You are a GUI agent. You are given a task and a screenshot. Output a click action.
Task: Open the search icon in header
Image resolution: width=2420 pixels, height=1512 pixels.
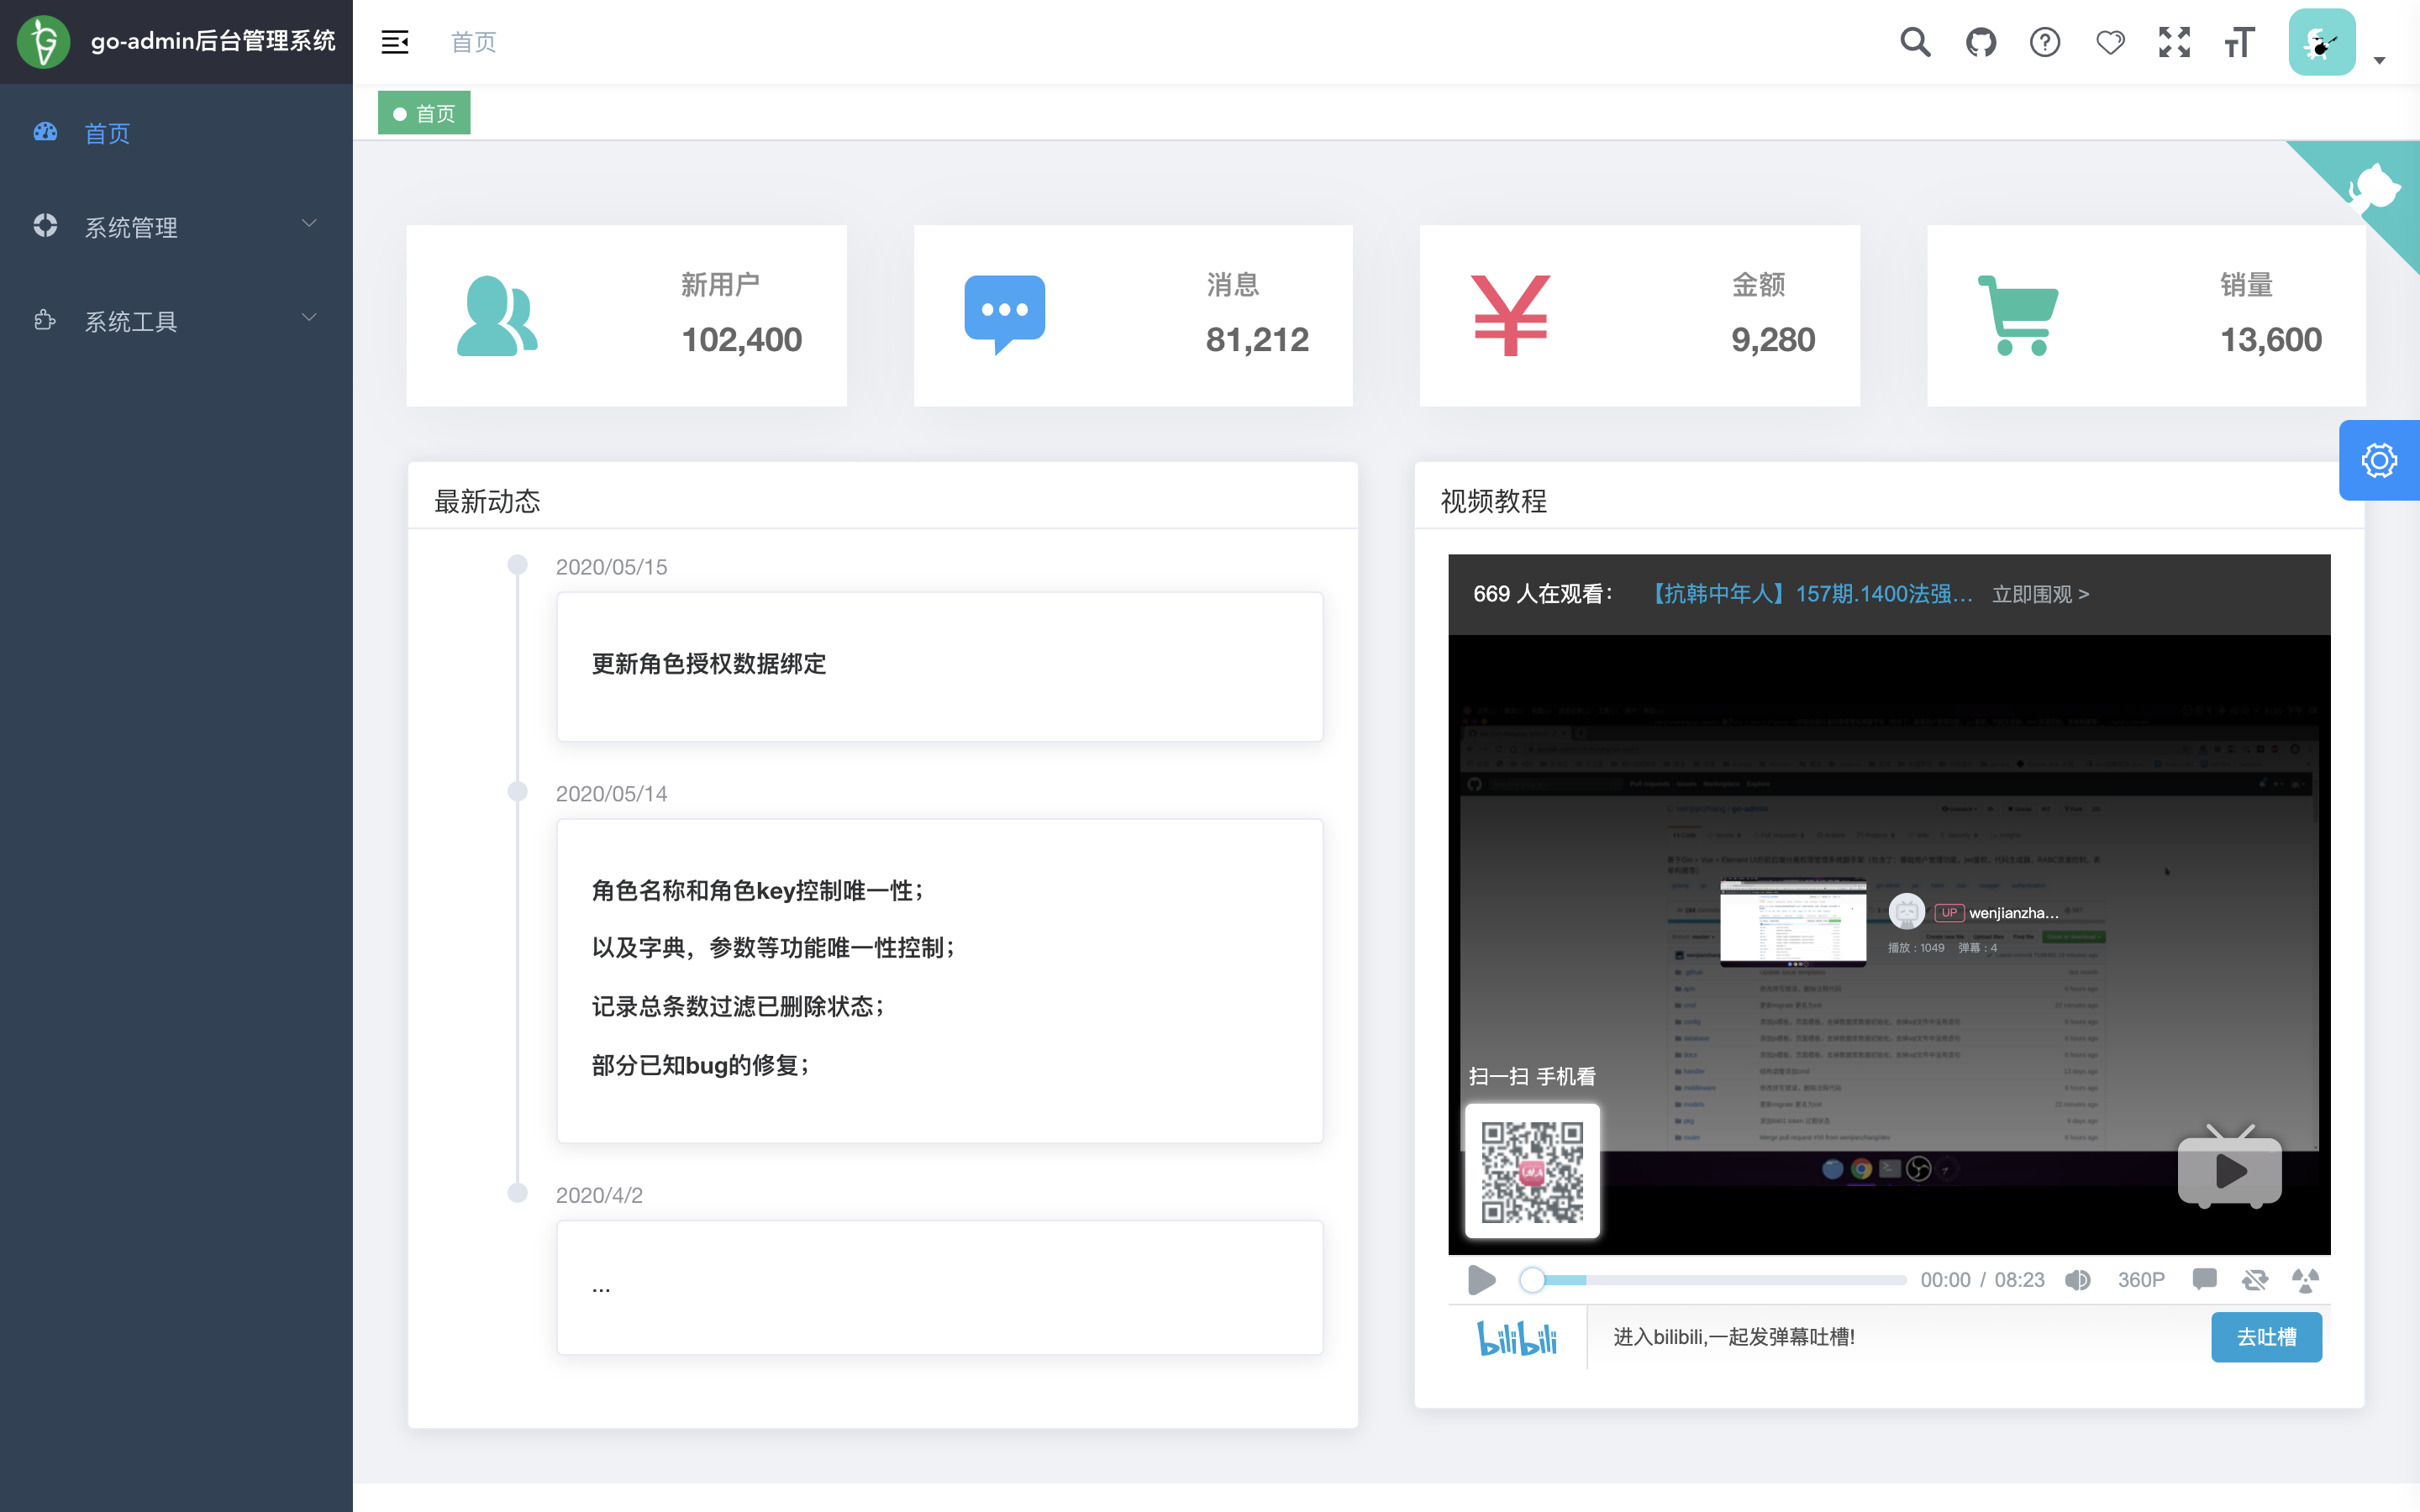tap(1915, 42)
